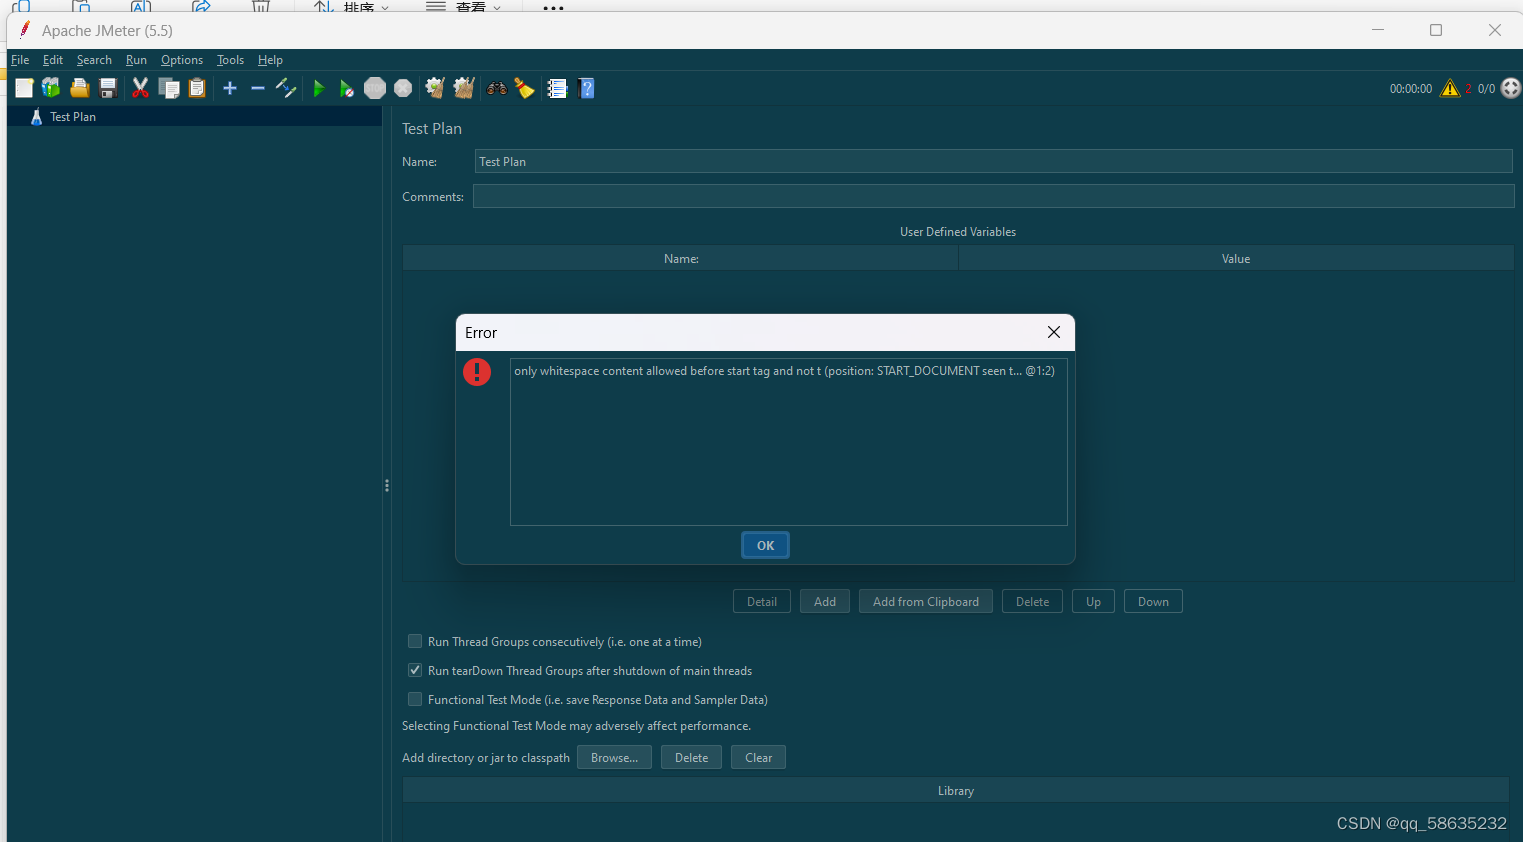This screenshot has height=842, width=1523.
Task: Toggle Functional Test Mode checkbox
Action: tap(415, 699)
